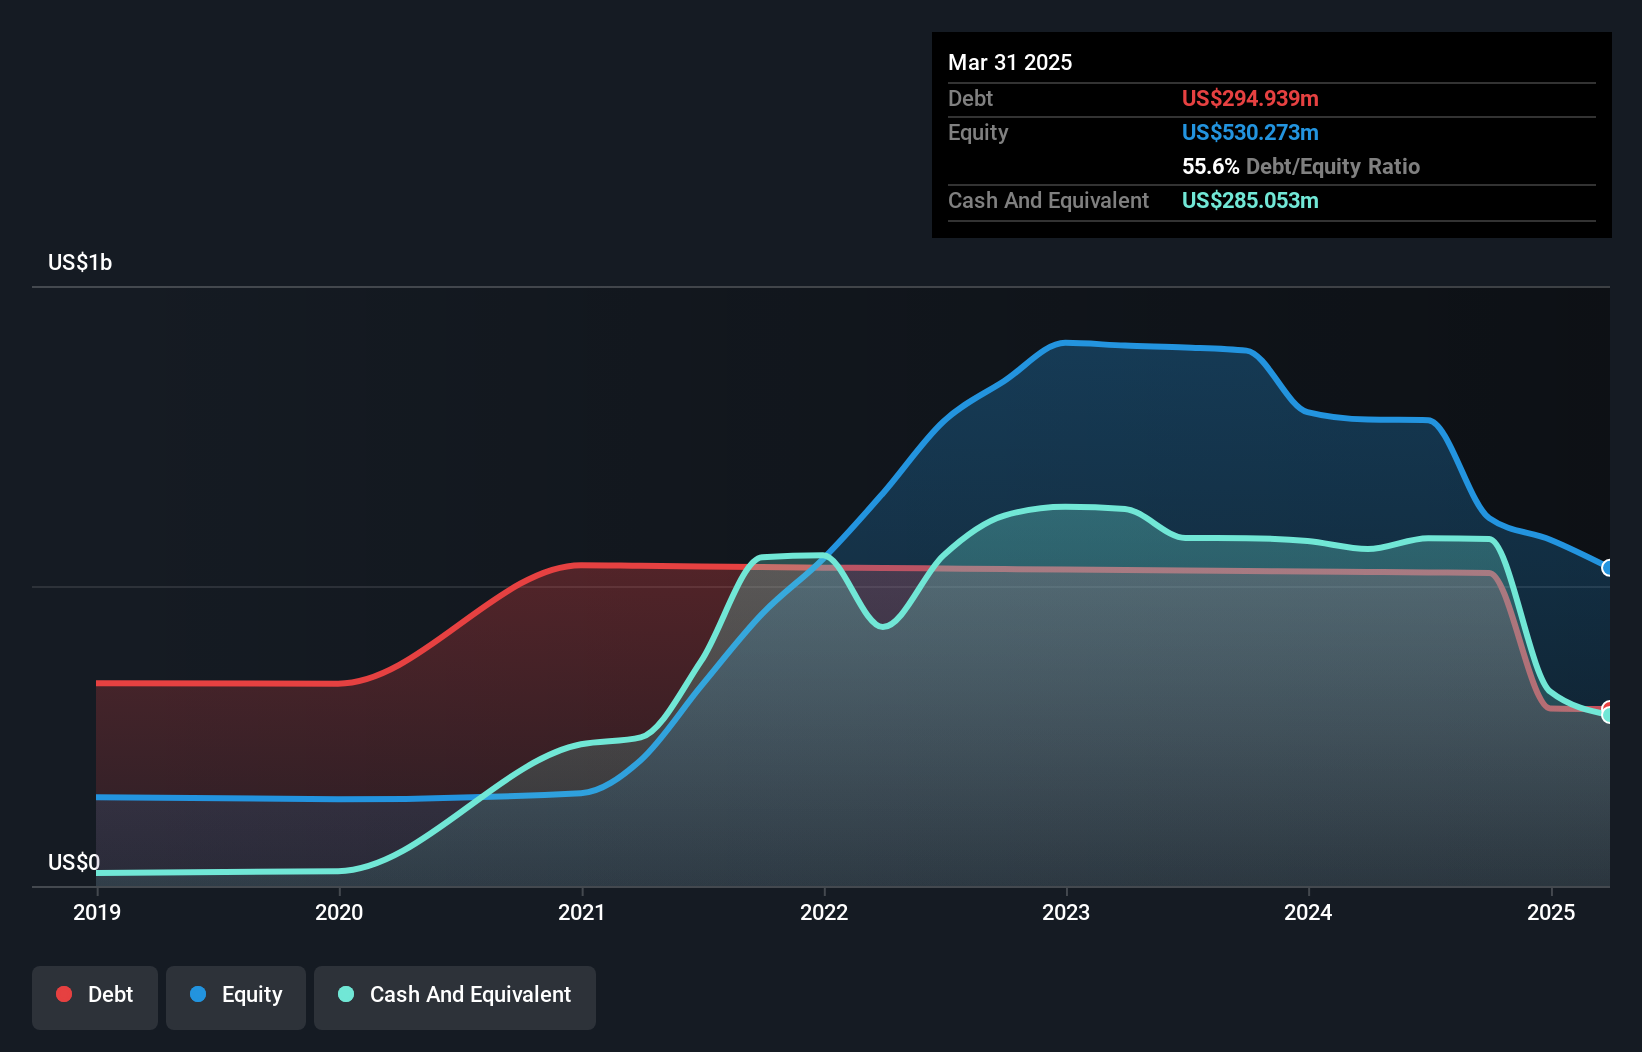Click the 2023 x-axis label
1642x1052 pixels.
point(1066,912)
